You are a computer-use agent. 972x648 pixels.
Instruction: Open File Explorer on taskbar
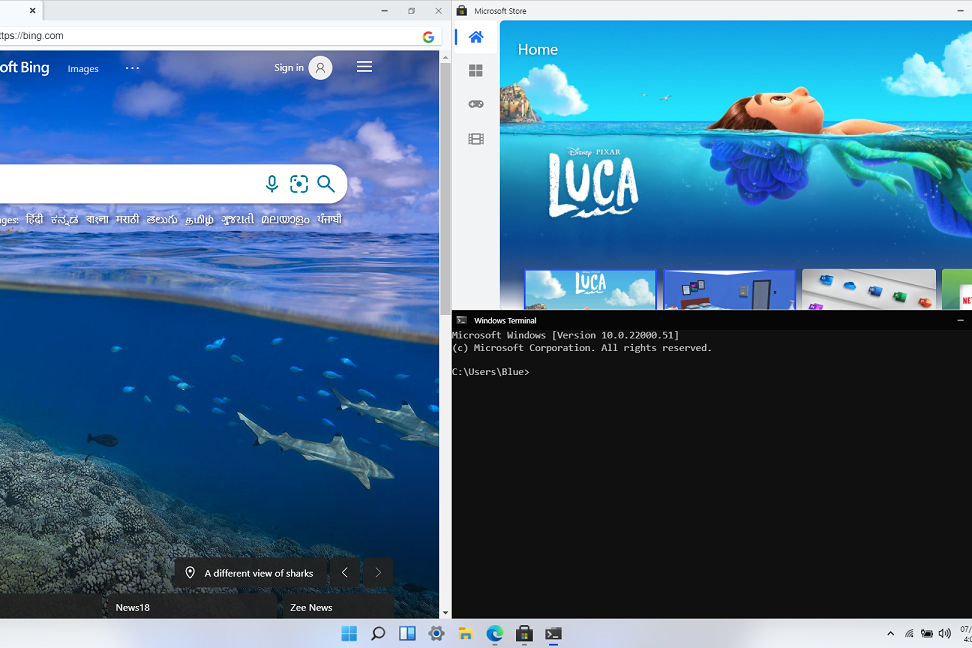click(466, 633)
